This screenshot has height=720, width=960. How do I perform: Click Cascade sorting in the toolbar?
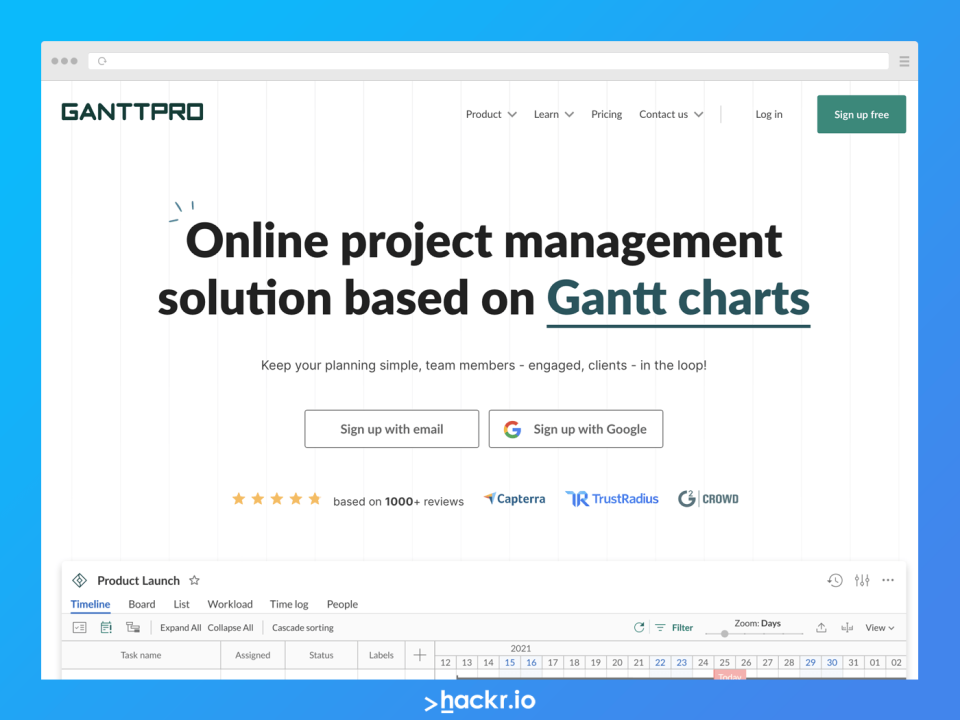pyautogui.click(x=303, y=628)
